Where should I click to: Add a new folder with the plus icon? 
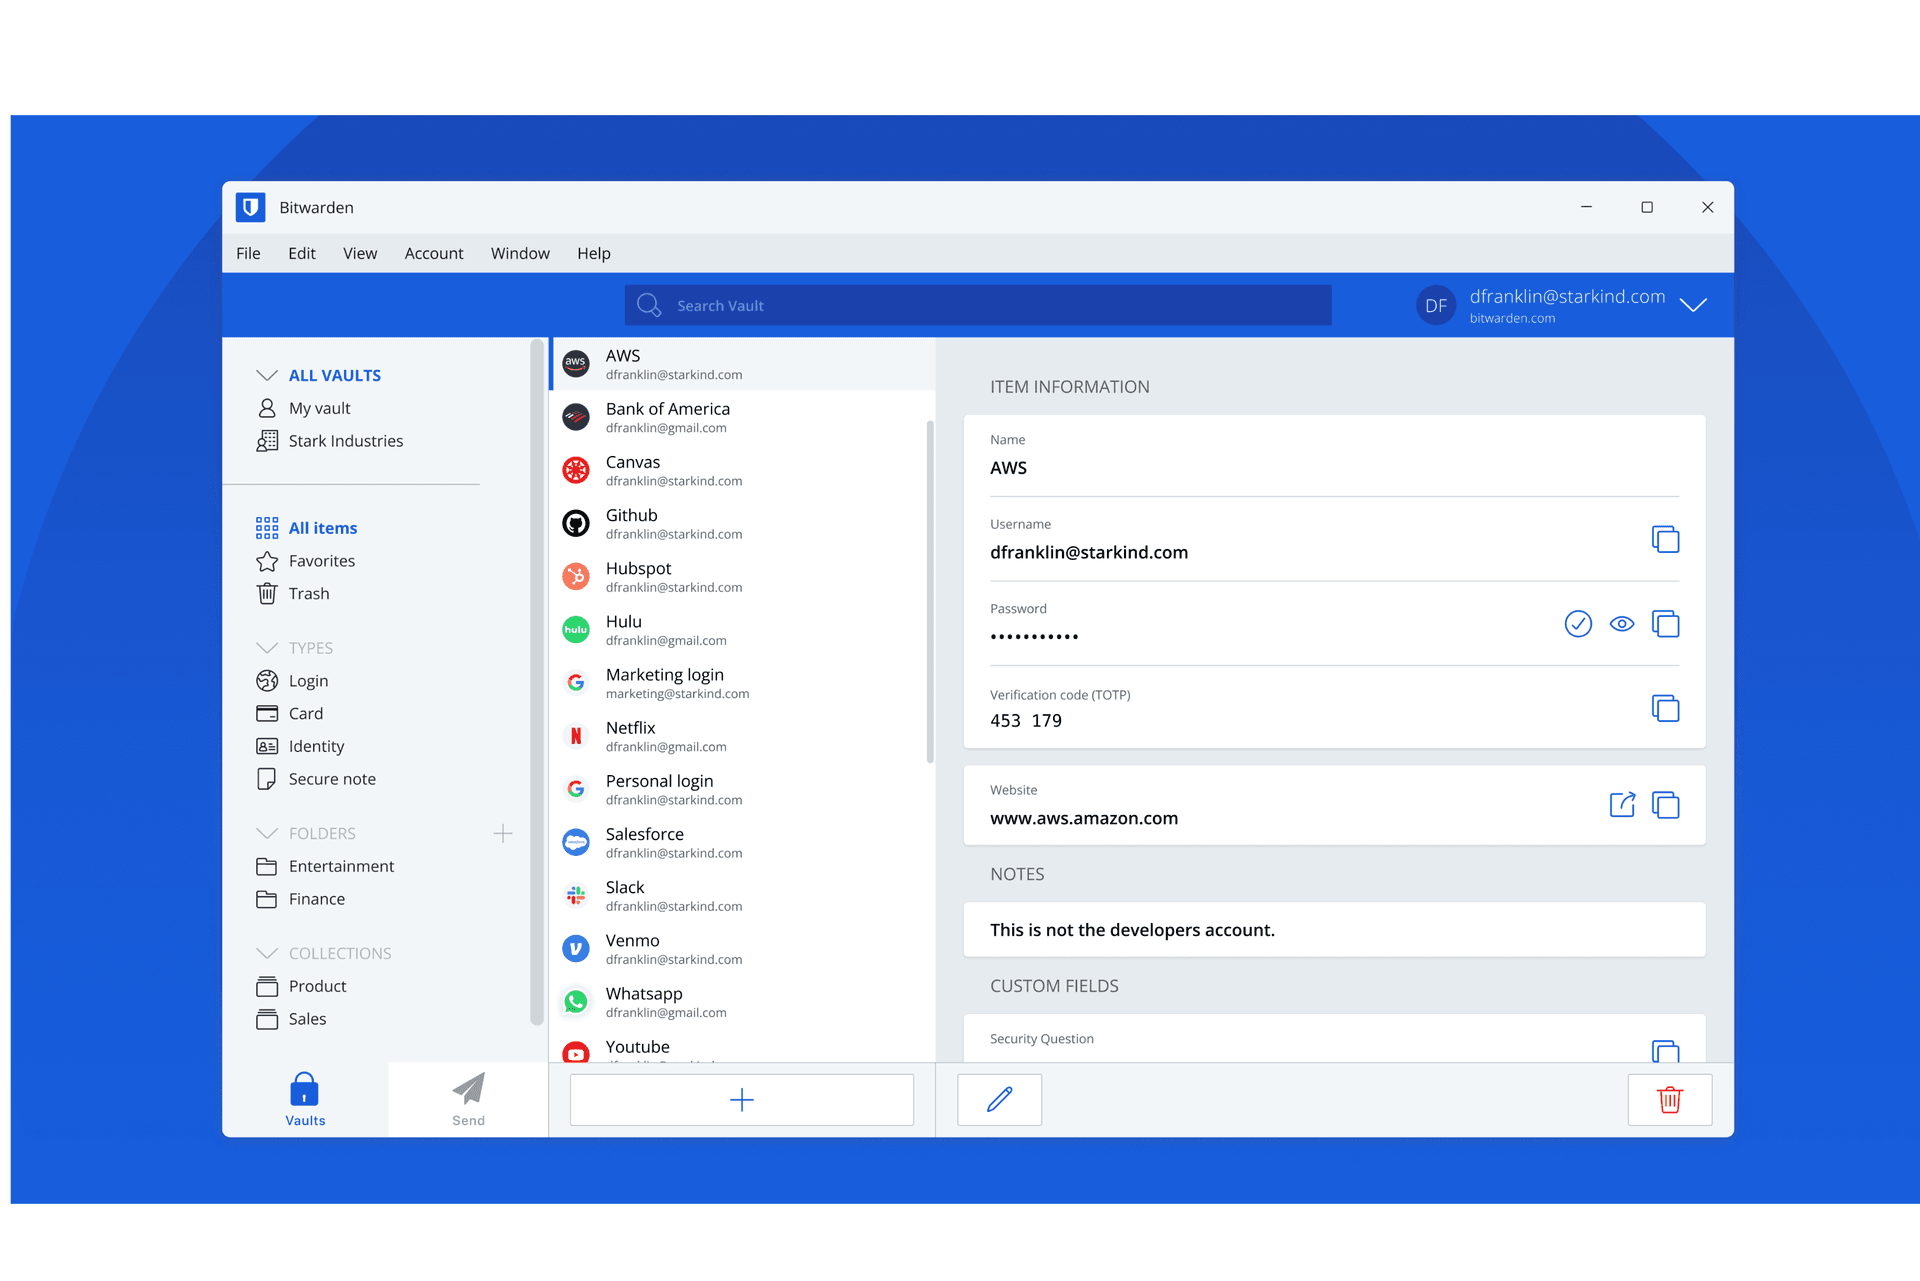(x=503, y=833)
